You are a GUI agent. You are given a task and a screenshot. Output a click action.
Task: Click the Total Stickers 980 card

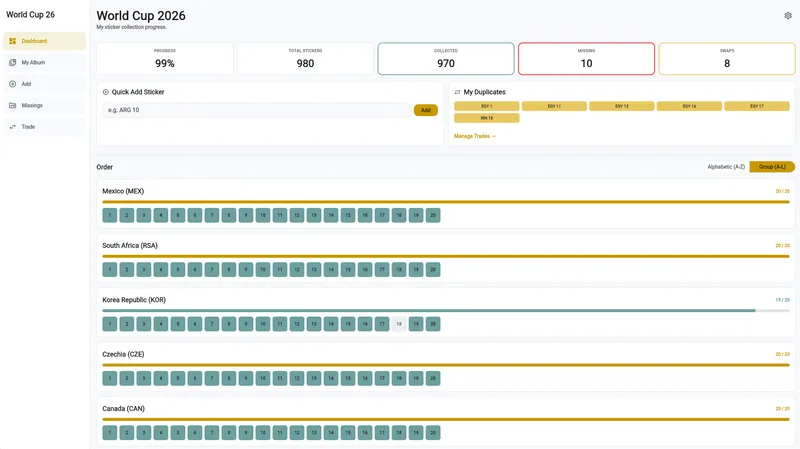[x=305, y=59]
